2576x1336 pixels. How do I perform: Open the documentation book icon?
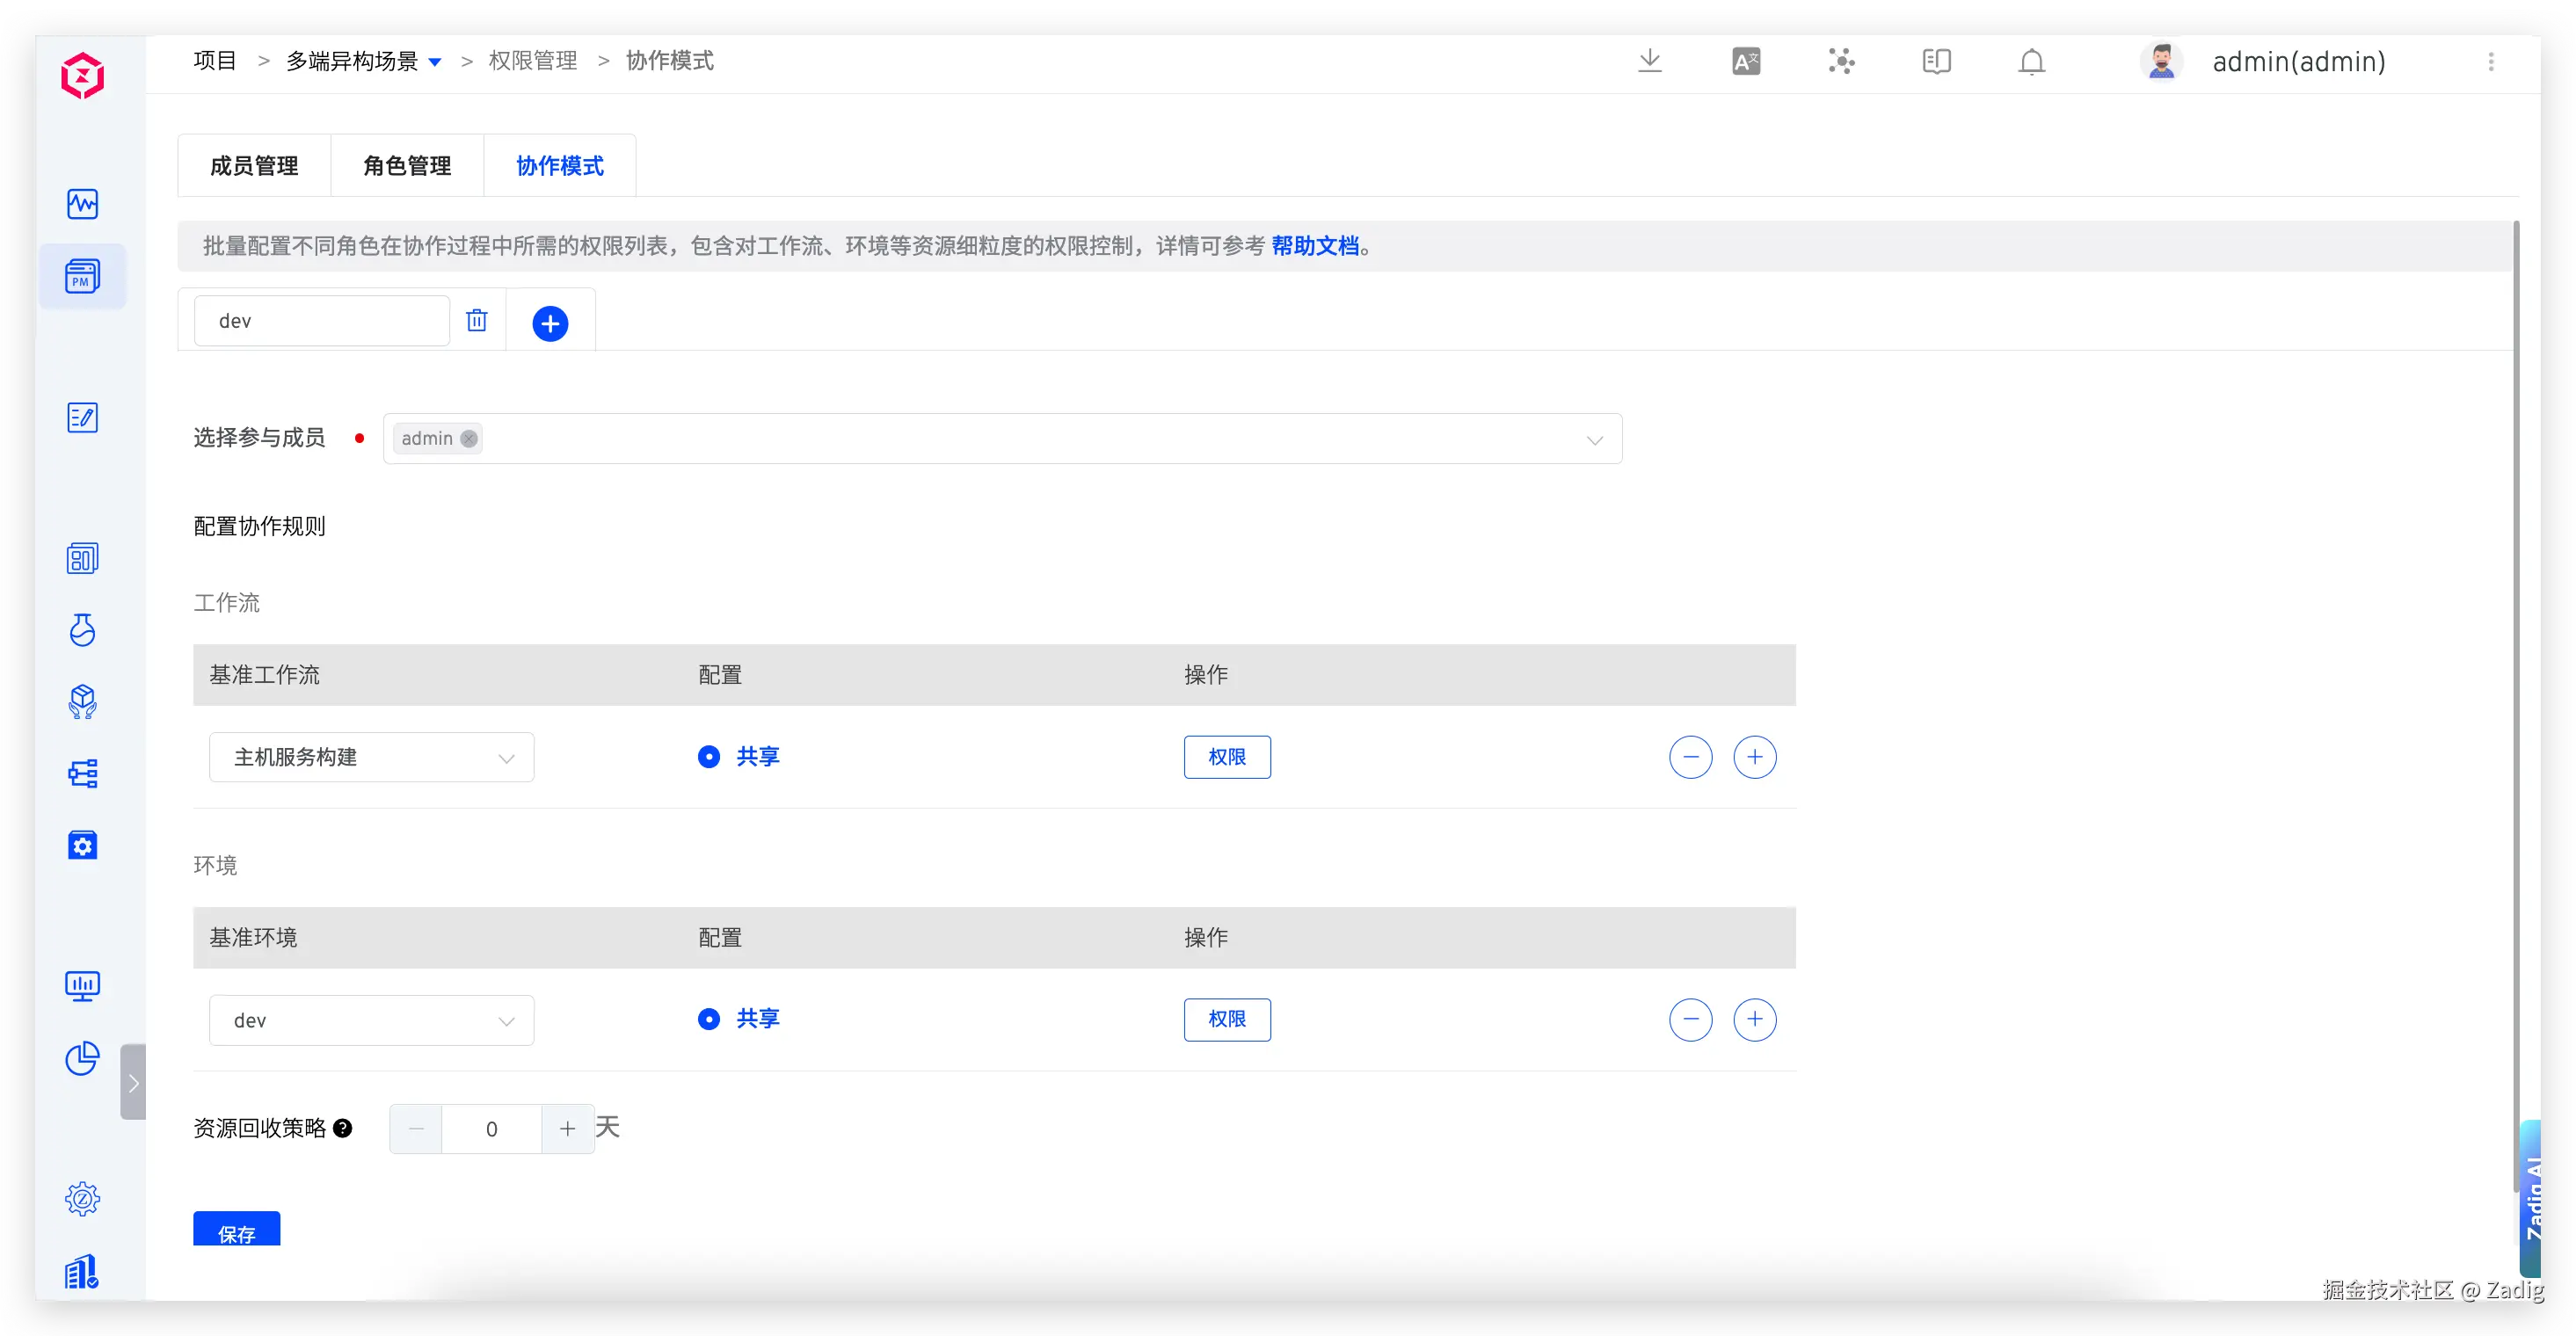(1936, 62)
